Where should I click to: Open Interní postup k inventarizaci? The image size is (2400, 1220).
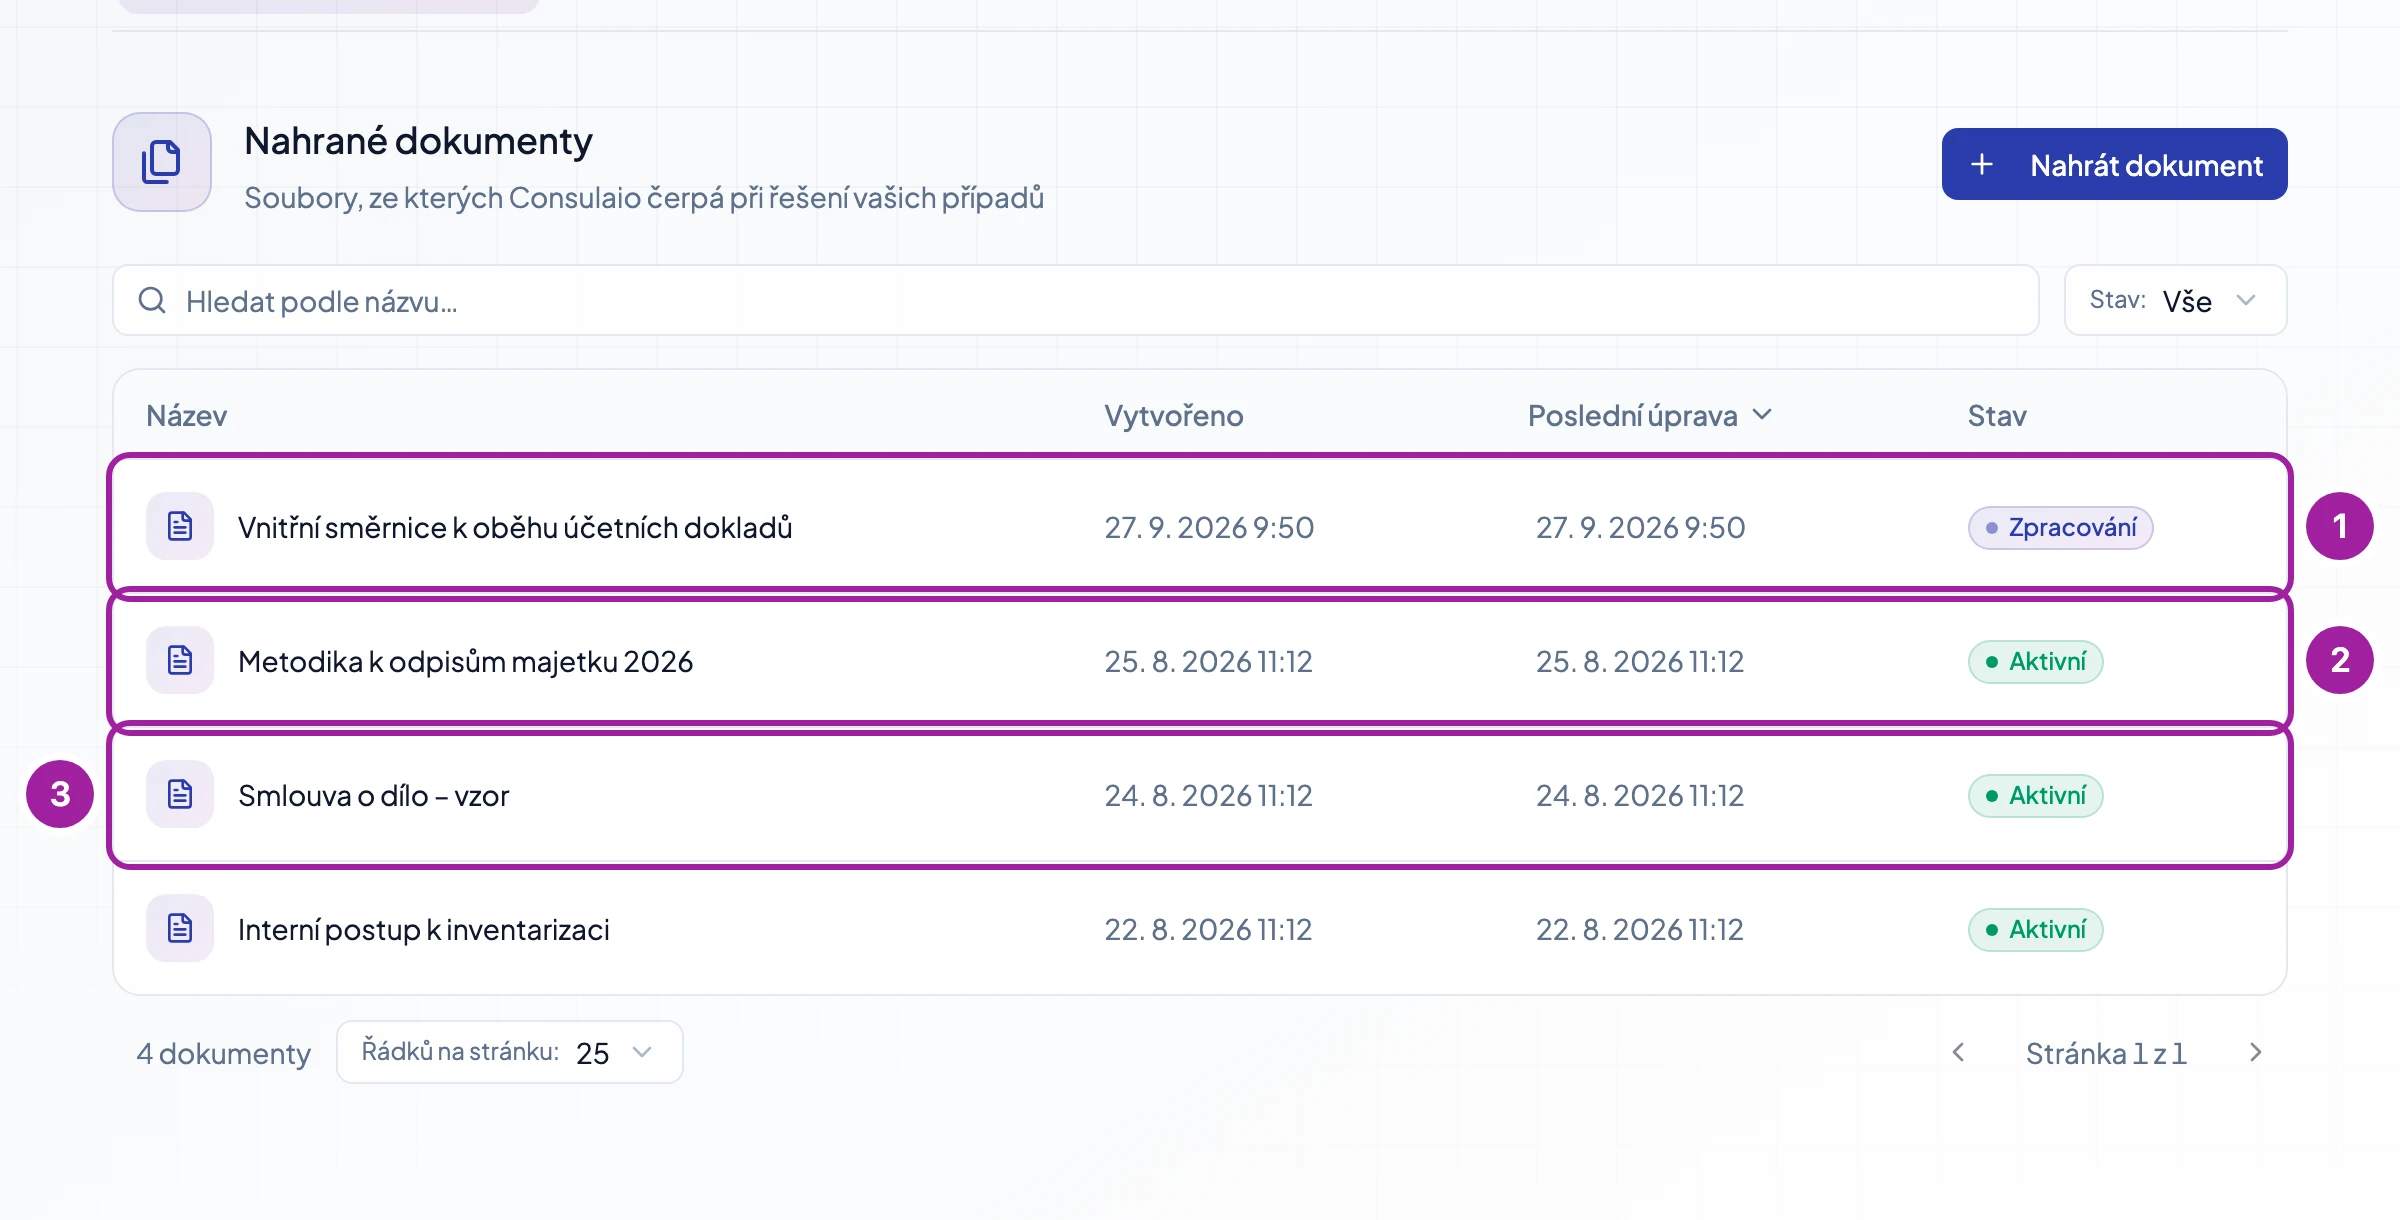click(x=424, y=929)
